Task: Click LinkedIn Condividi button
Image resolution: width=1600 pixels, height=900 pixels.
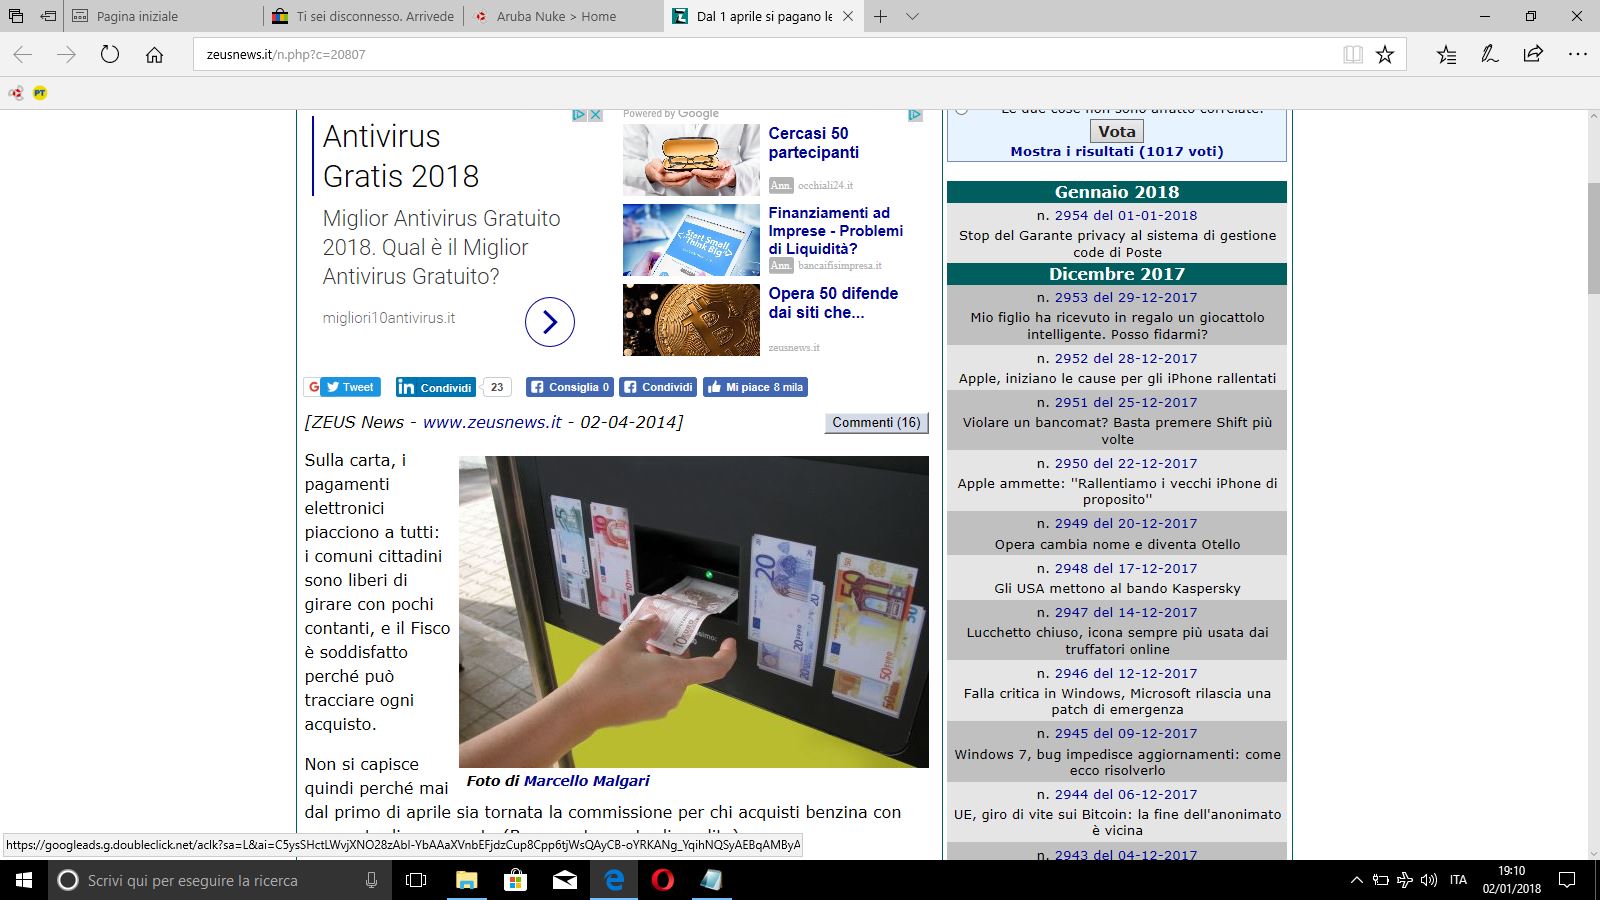Action: tap(435, 387)
